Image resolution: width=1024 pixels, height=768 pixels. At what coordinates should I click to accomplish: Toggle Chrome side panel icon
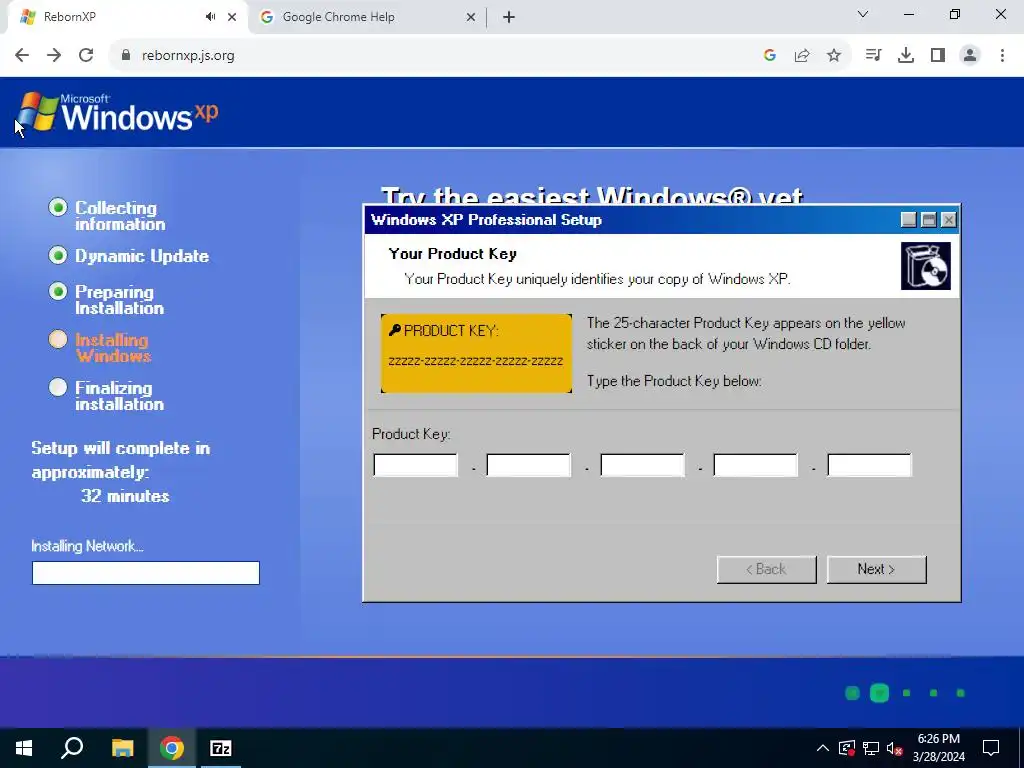938,56
